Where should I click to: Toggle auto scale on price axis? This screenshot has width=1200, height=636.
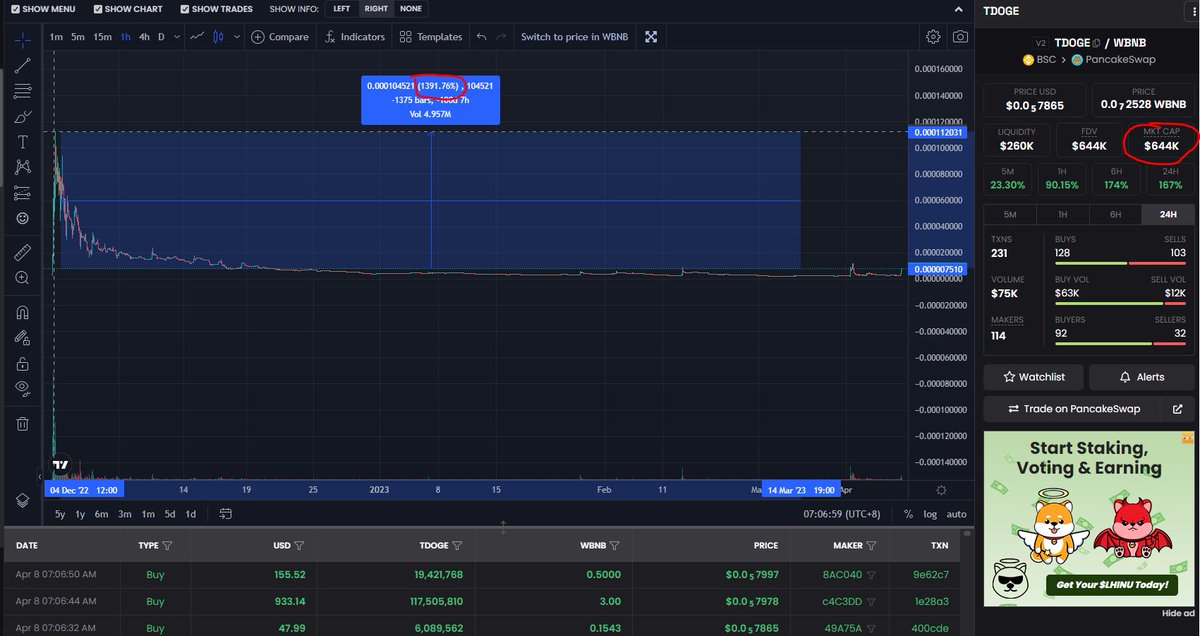[957, 514]
